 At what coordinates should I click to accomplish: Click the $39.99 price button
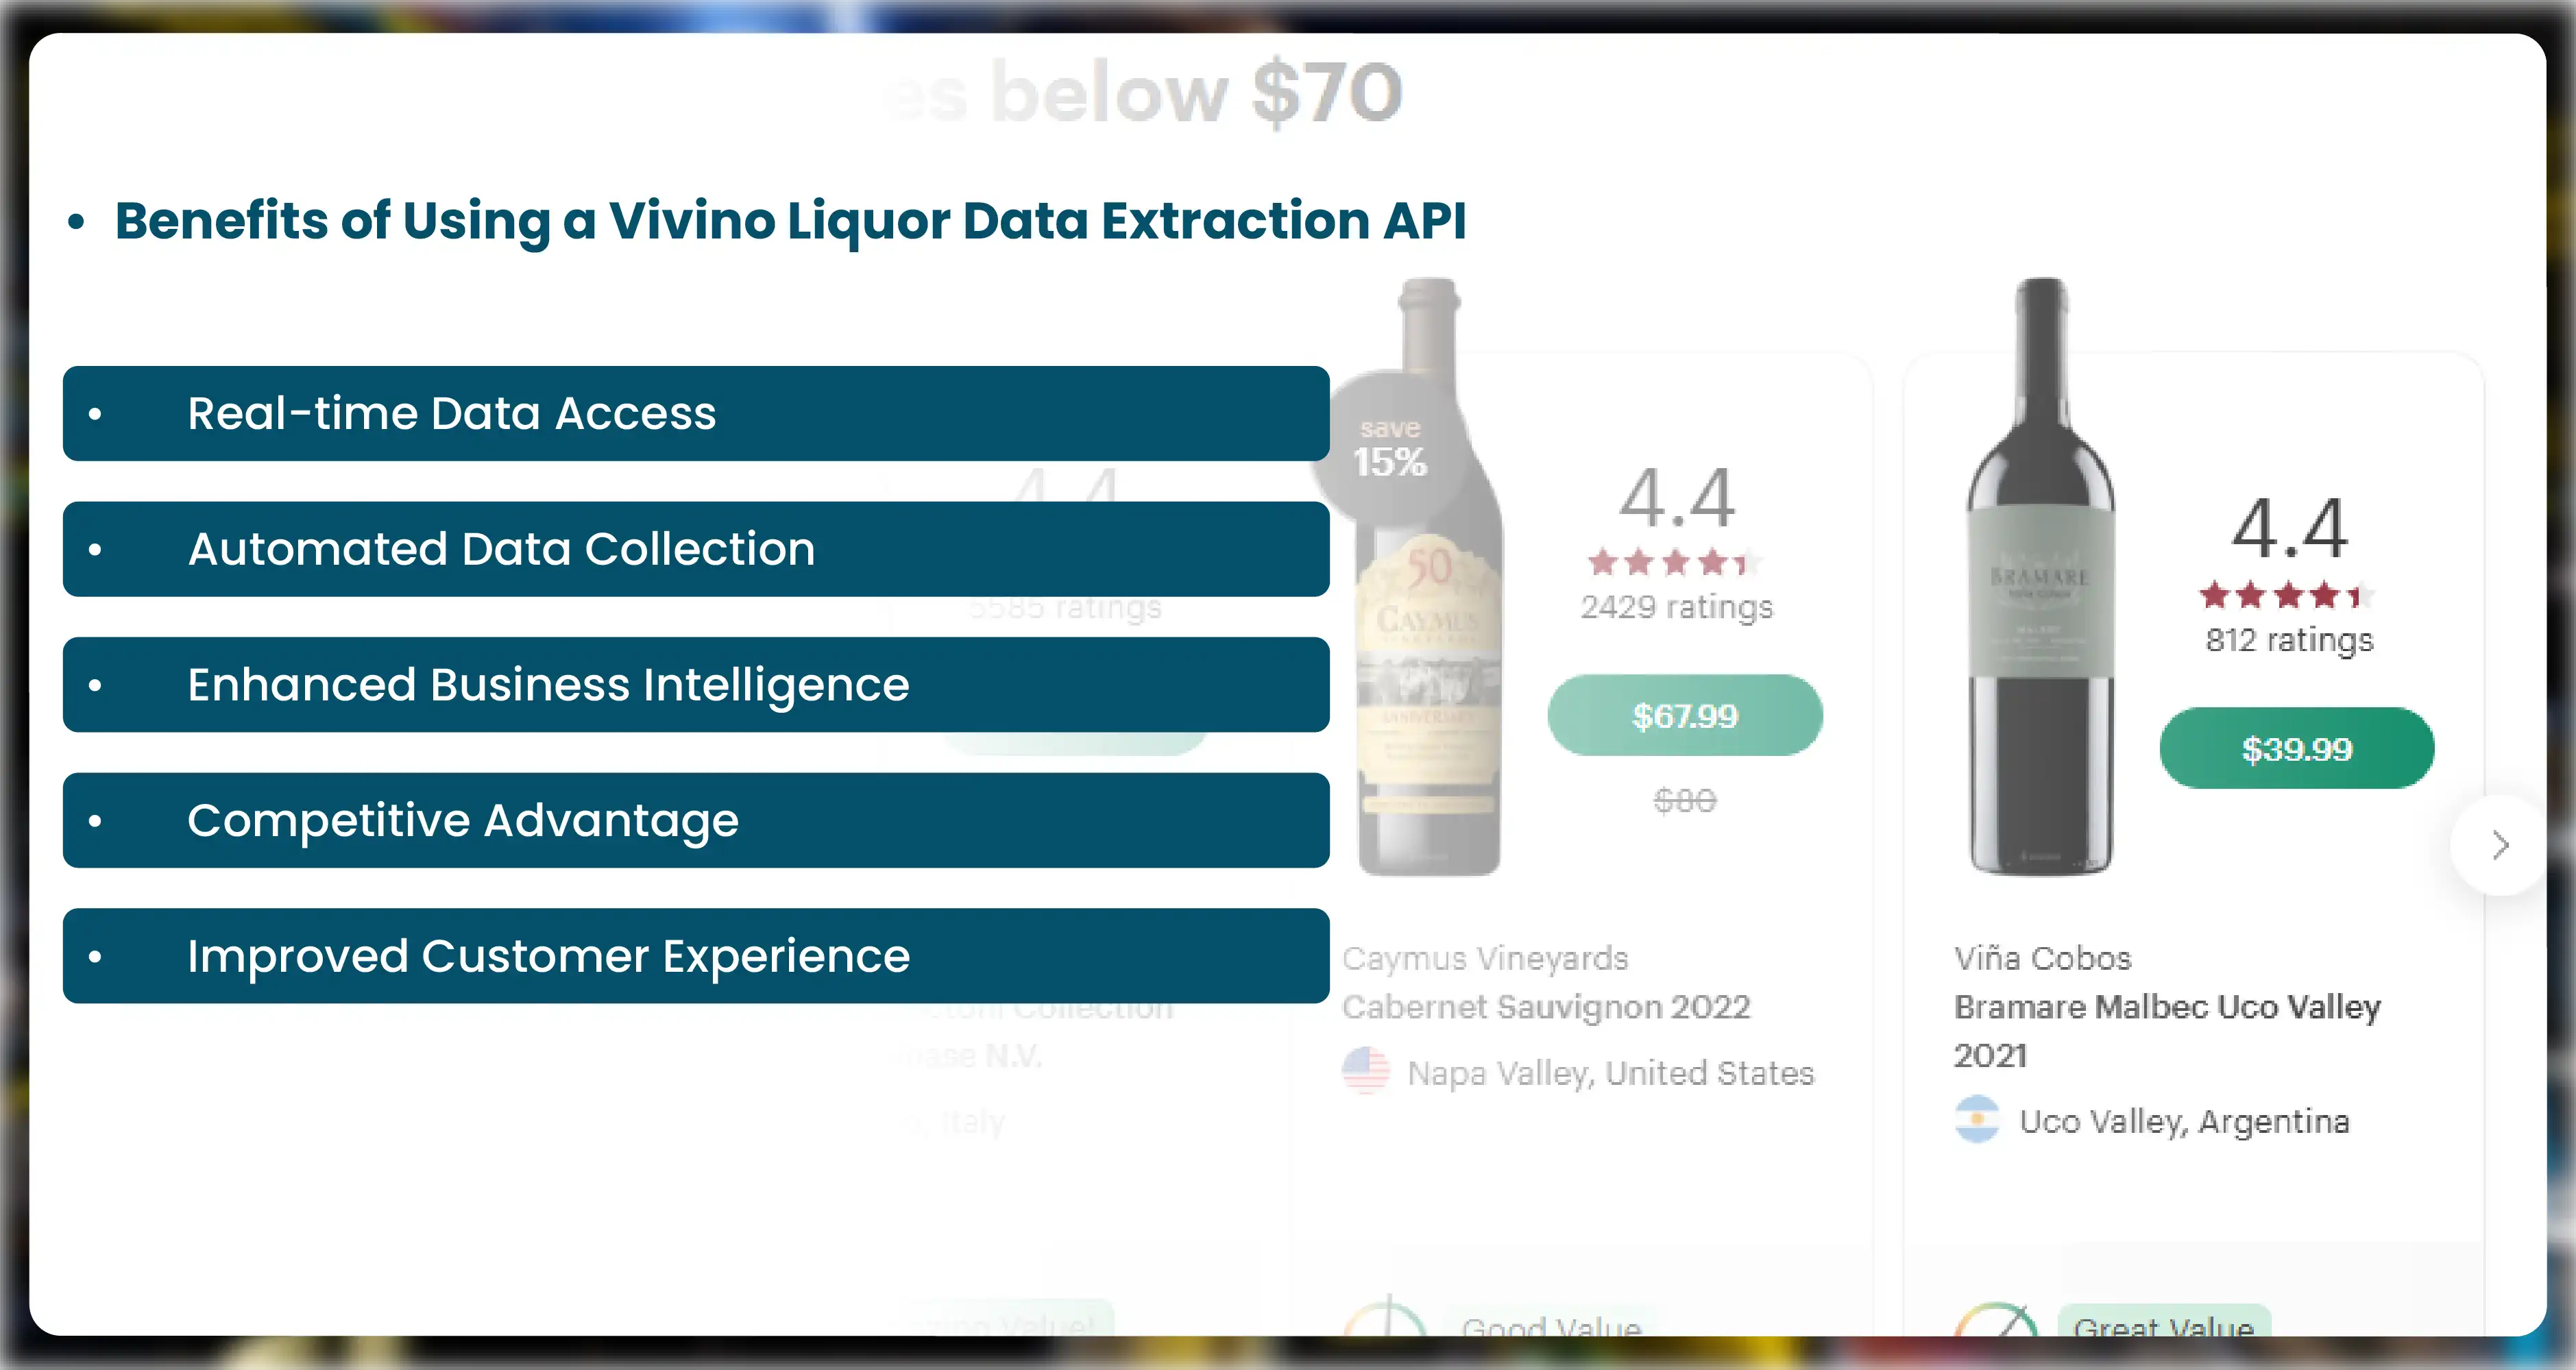[x=2296, y=748]
